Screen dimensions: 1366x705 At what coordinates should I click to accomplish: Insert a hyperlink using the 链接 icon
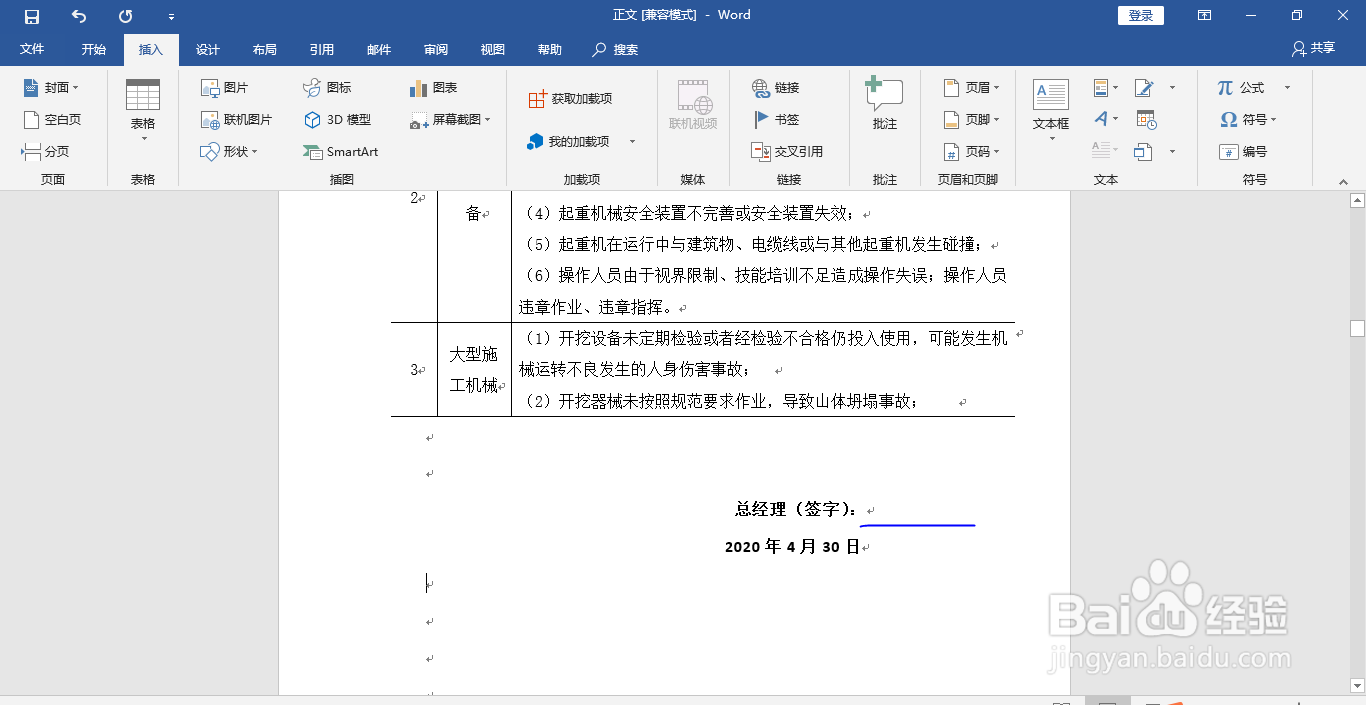click(776, 87)
